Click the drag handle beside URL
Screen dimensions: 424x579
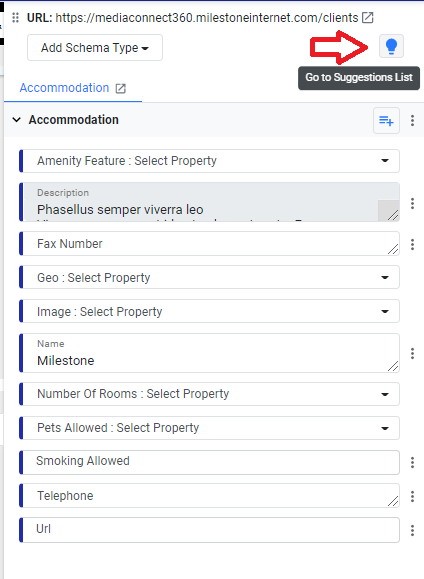16,17
